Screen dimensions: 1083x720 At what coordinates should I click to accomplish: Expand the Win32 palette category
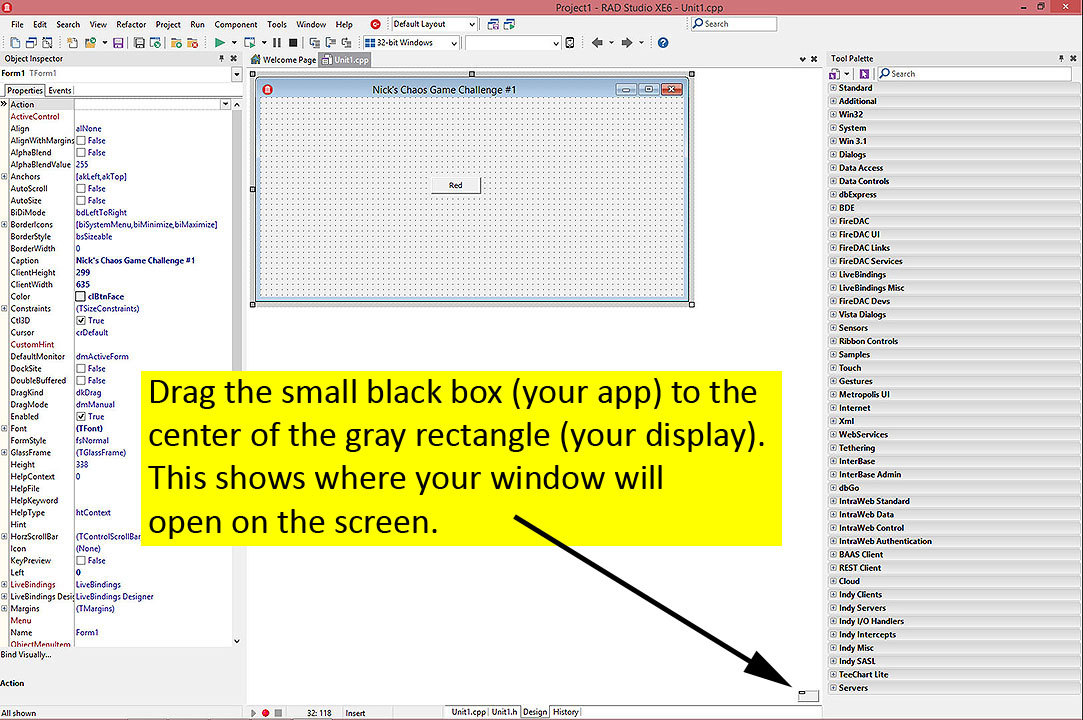click(x=833, y=115)
